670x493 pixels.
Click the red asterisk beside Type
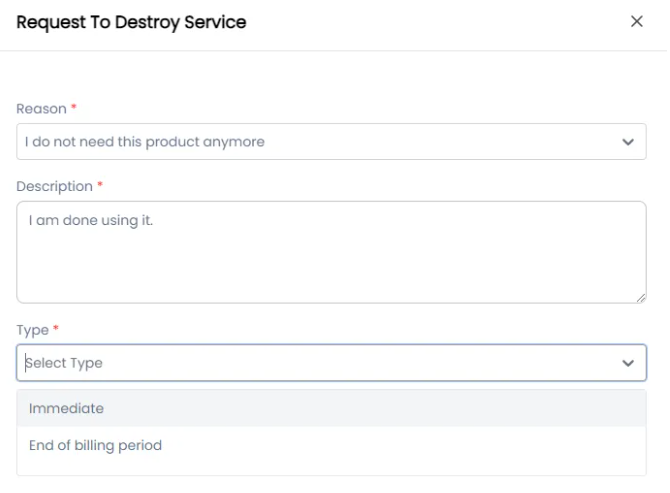pos(56,327)
